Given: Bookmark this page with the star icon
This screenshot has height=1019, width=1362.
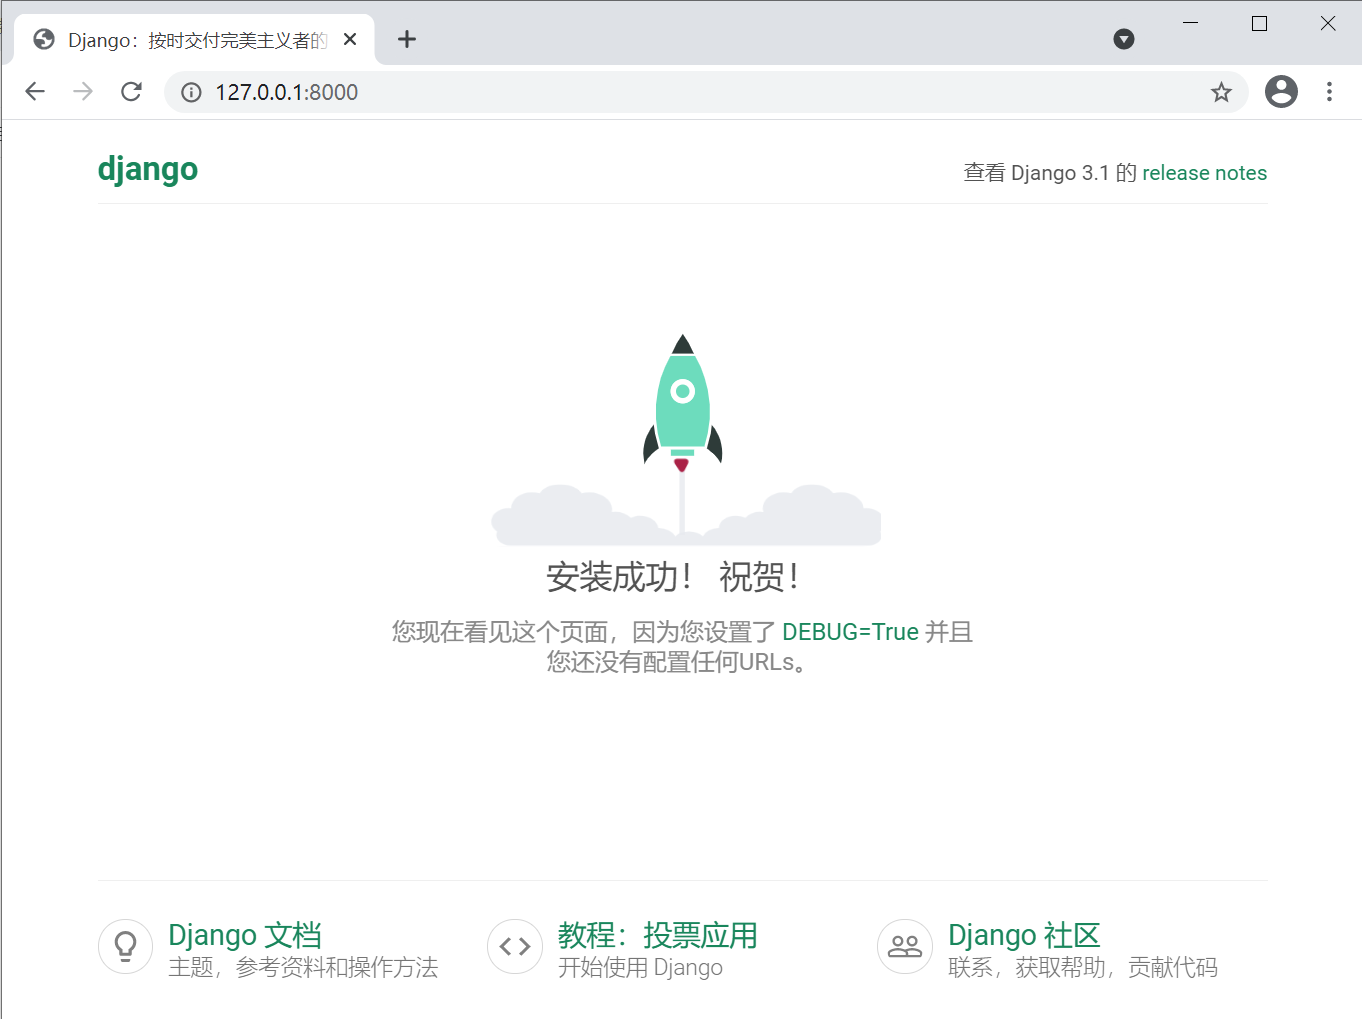Looking at the screenshot, I should (1221, 92).
